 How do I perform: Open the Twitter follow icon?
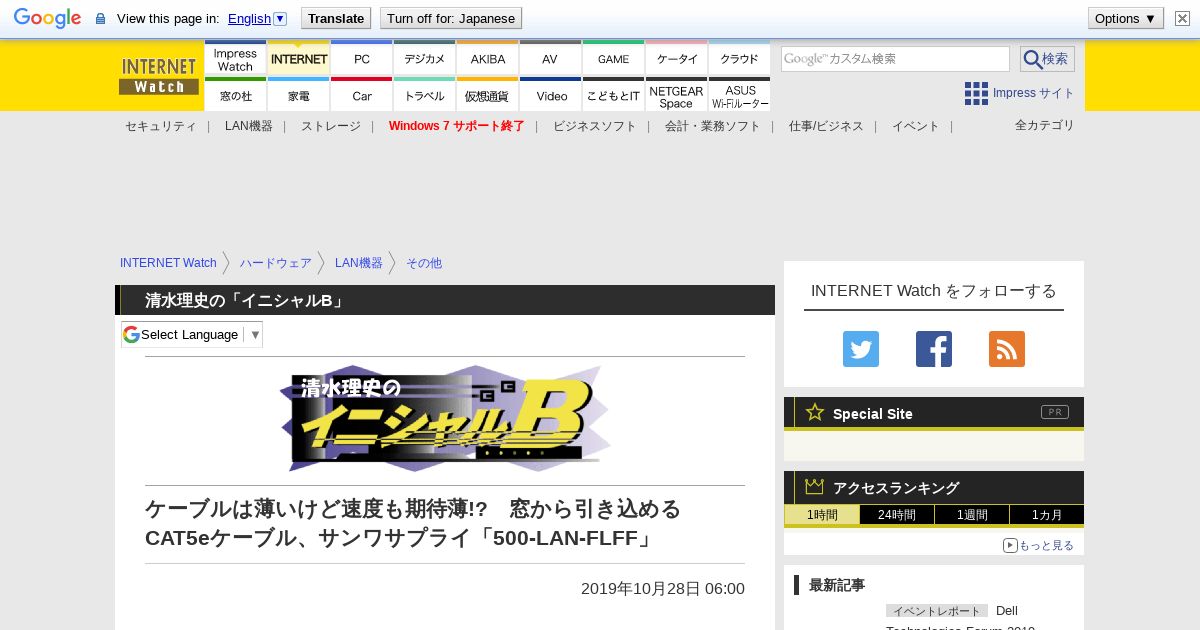pos(861,349)
